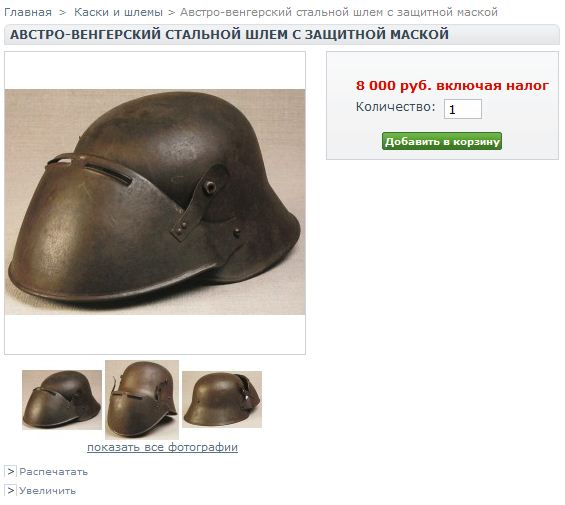565x505 pixels.
Task: Click the current product breadcrumb text
Action: pos(339,12)
